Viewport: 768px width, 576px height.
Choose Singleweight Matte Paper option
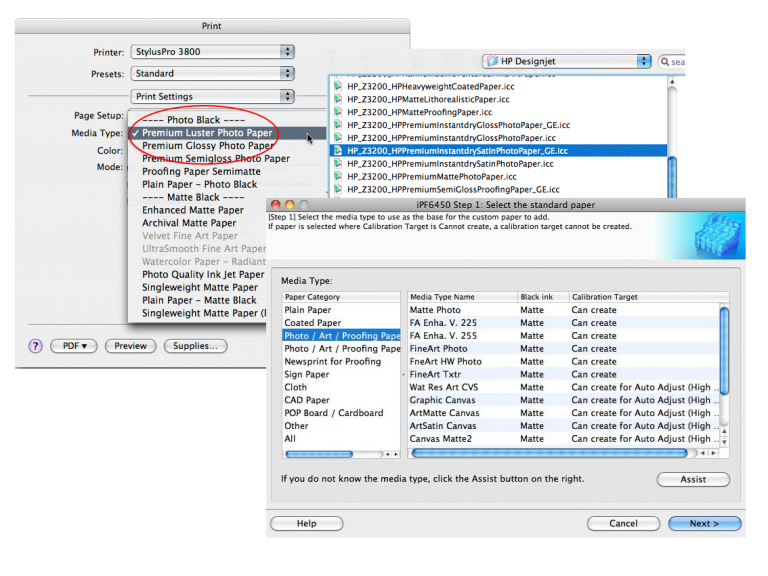(x=200, y=288)
